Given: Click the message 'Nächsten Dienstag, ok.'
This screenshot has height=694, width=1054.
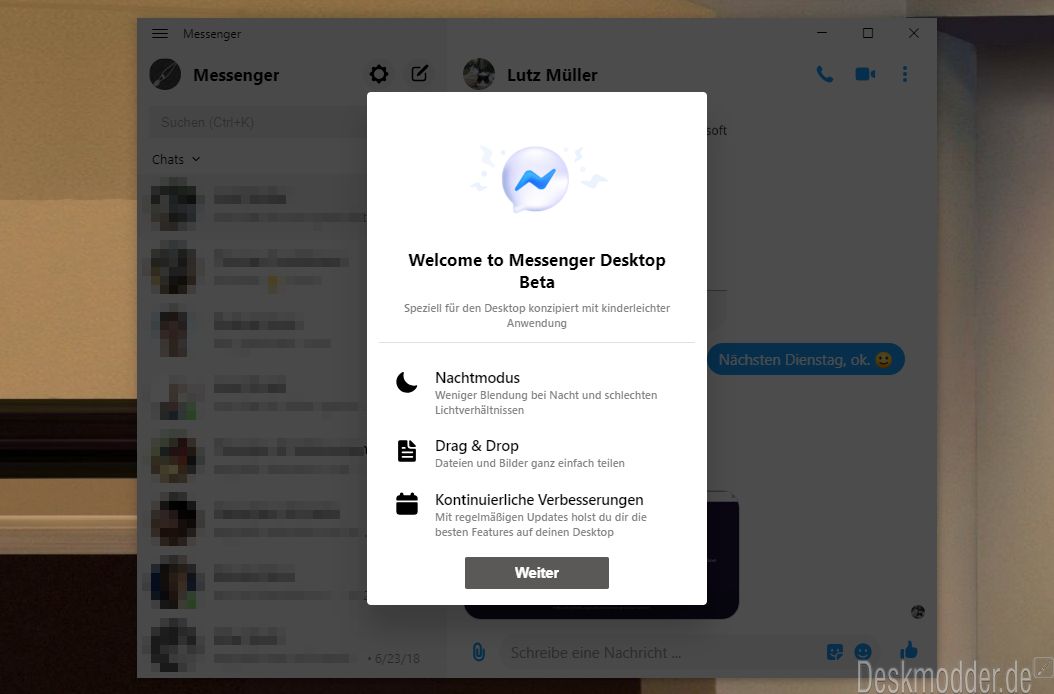Looking at the screenshot, I should point(805,360).
